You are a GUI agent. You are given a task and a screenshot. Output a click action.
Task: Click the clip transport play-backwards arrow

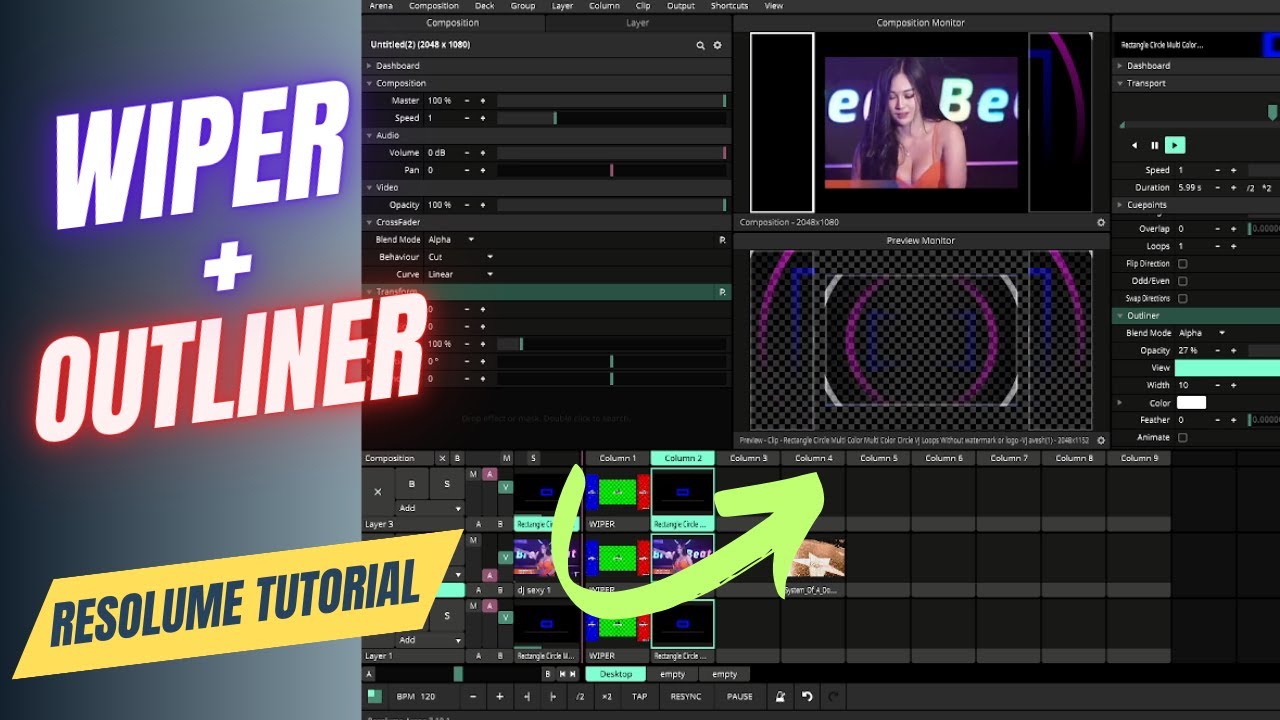click(x=1134, y=145)
